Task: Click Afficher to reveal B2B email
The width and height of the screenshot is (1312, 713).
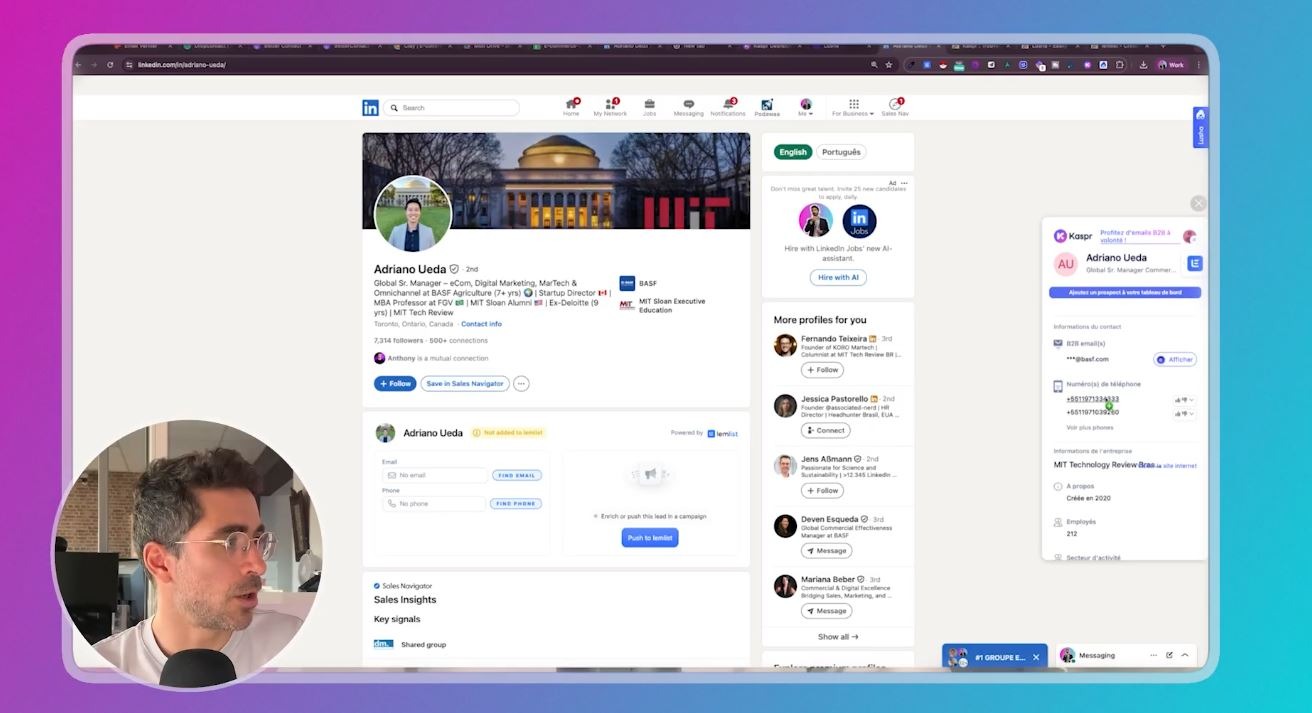Action: pos(1175,359)
